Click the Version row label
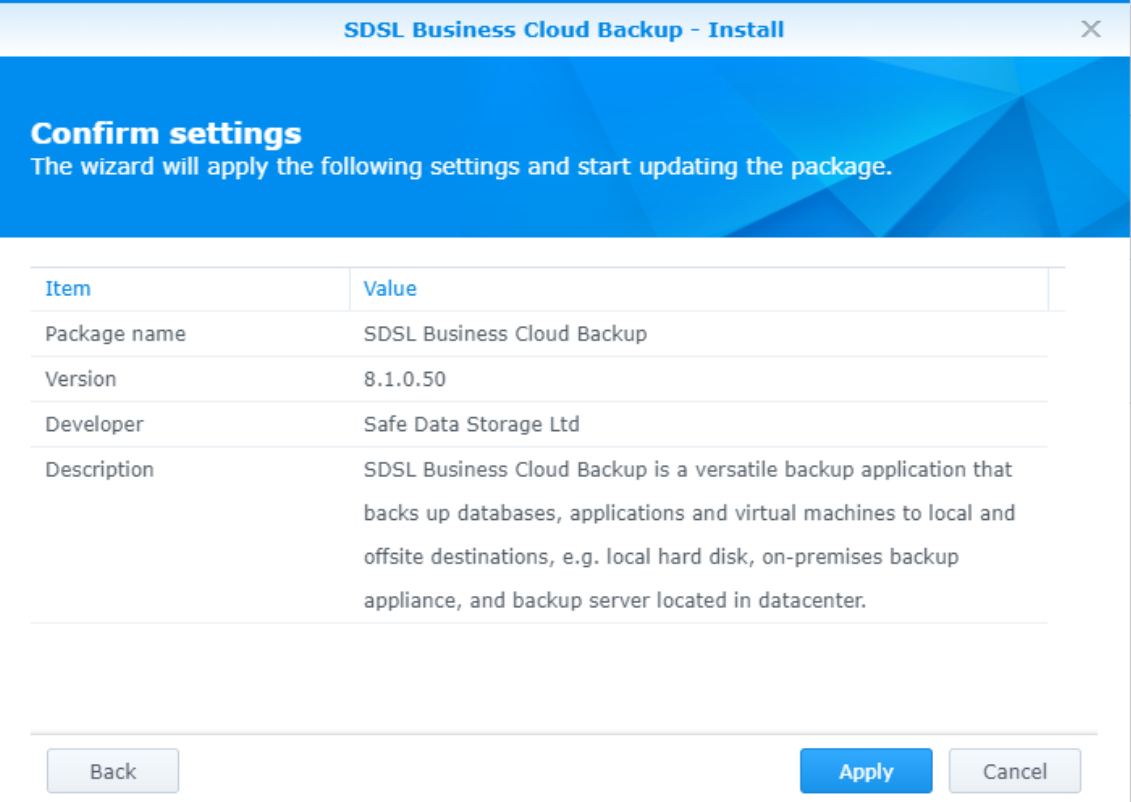This screenshot has height=802, width=1131. point(81,379)
